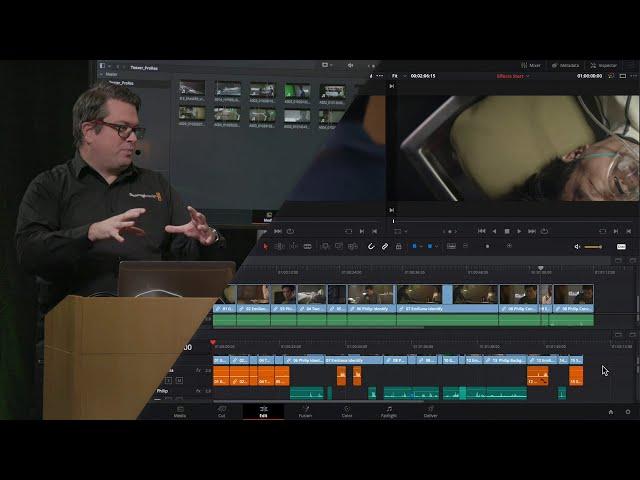Play in reverse in the timeline viewer
This screenshot has width=640, height=480.
pyautogui.click(x=494, y=231)
